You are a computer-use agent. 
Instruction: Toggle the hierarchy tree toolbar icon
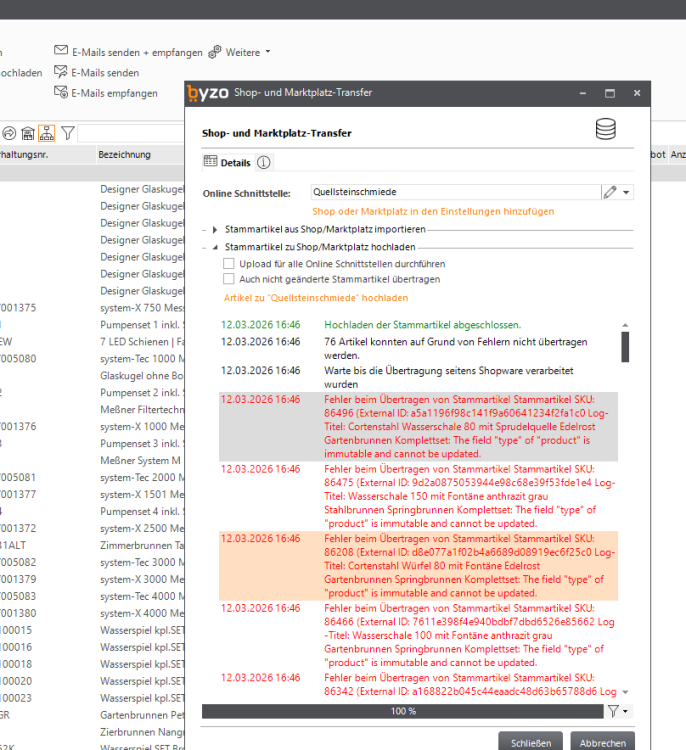point(46,133)
